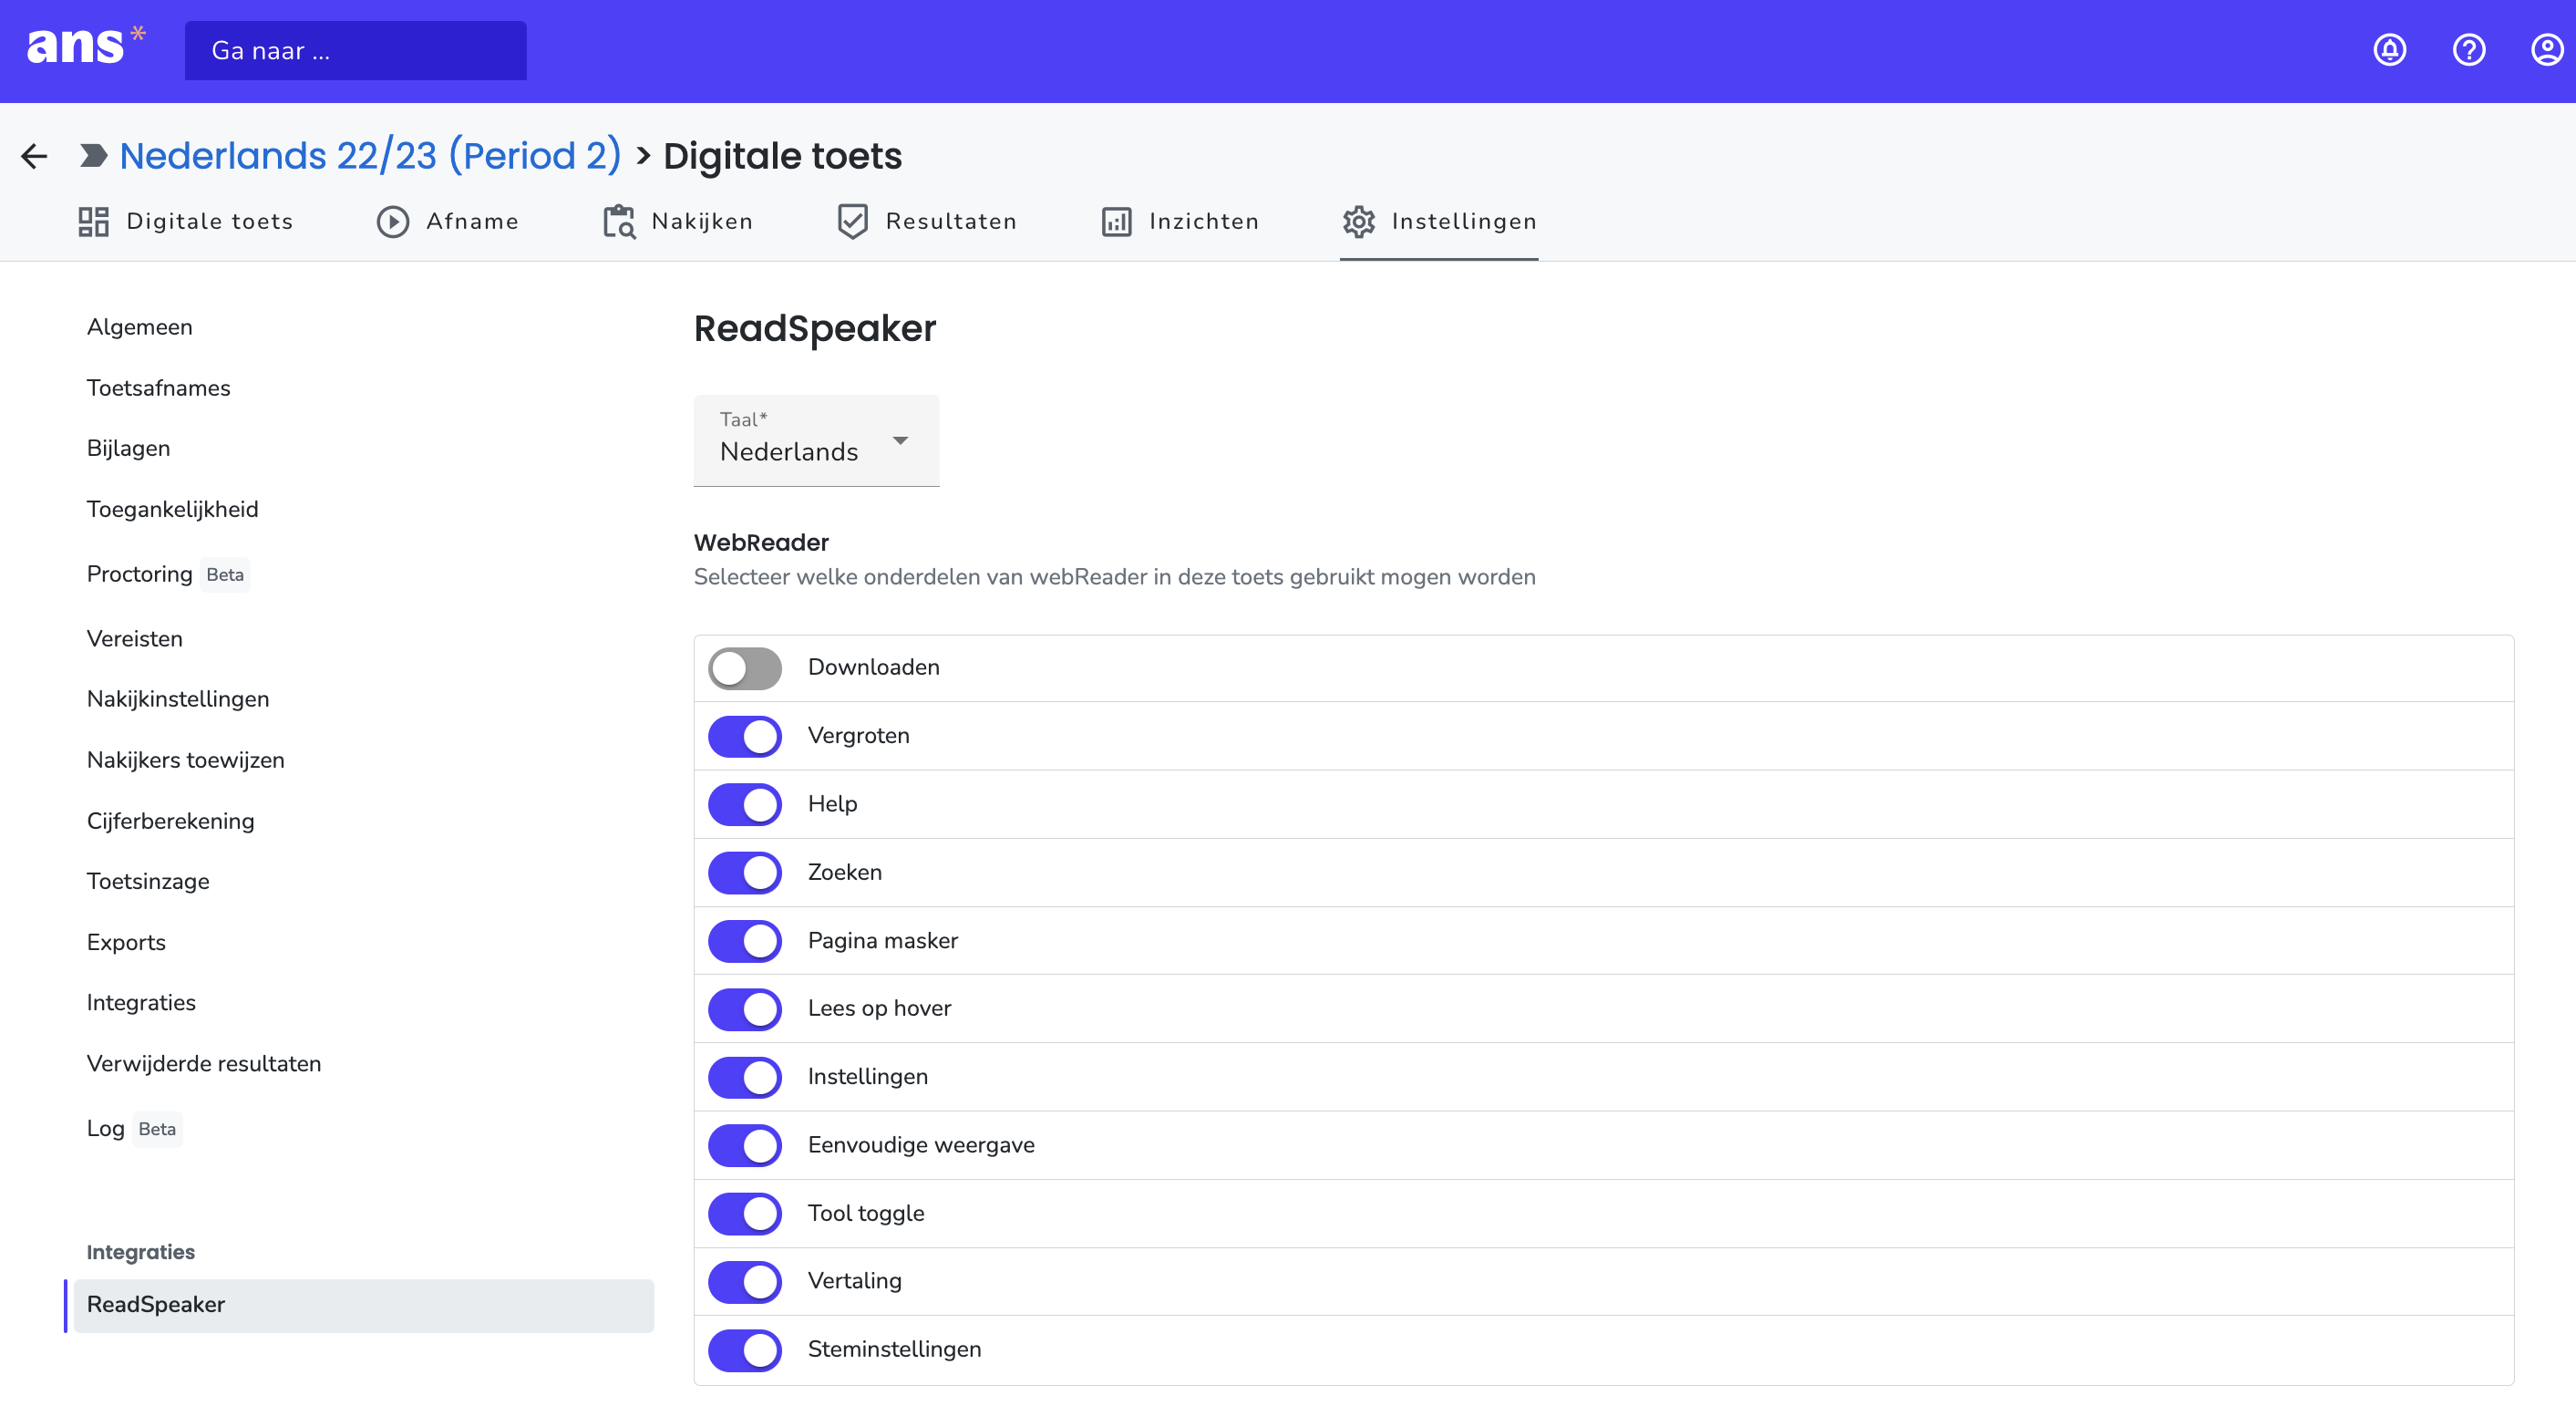Open Bijlagen settings
This screenshot has height=1406, width=2576.
click(128, 448)
